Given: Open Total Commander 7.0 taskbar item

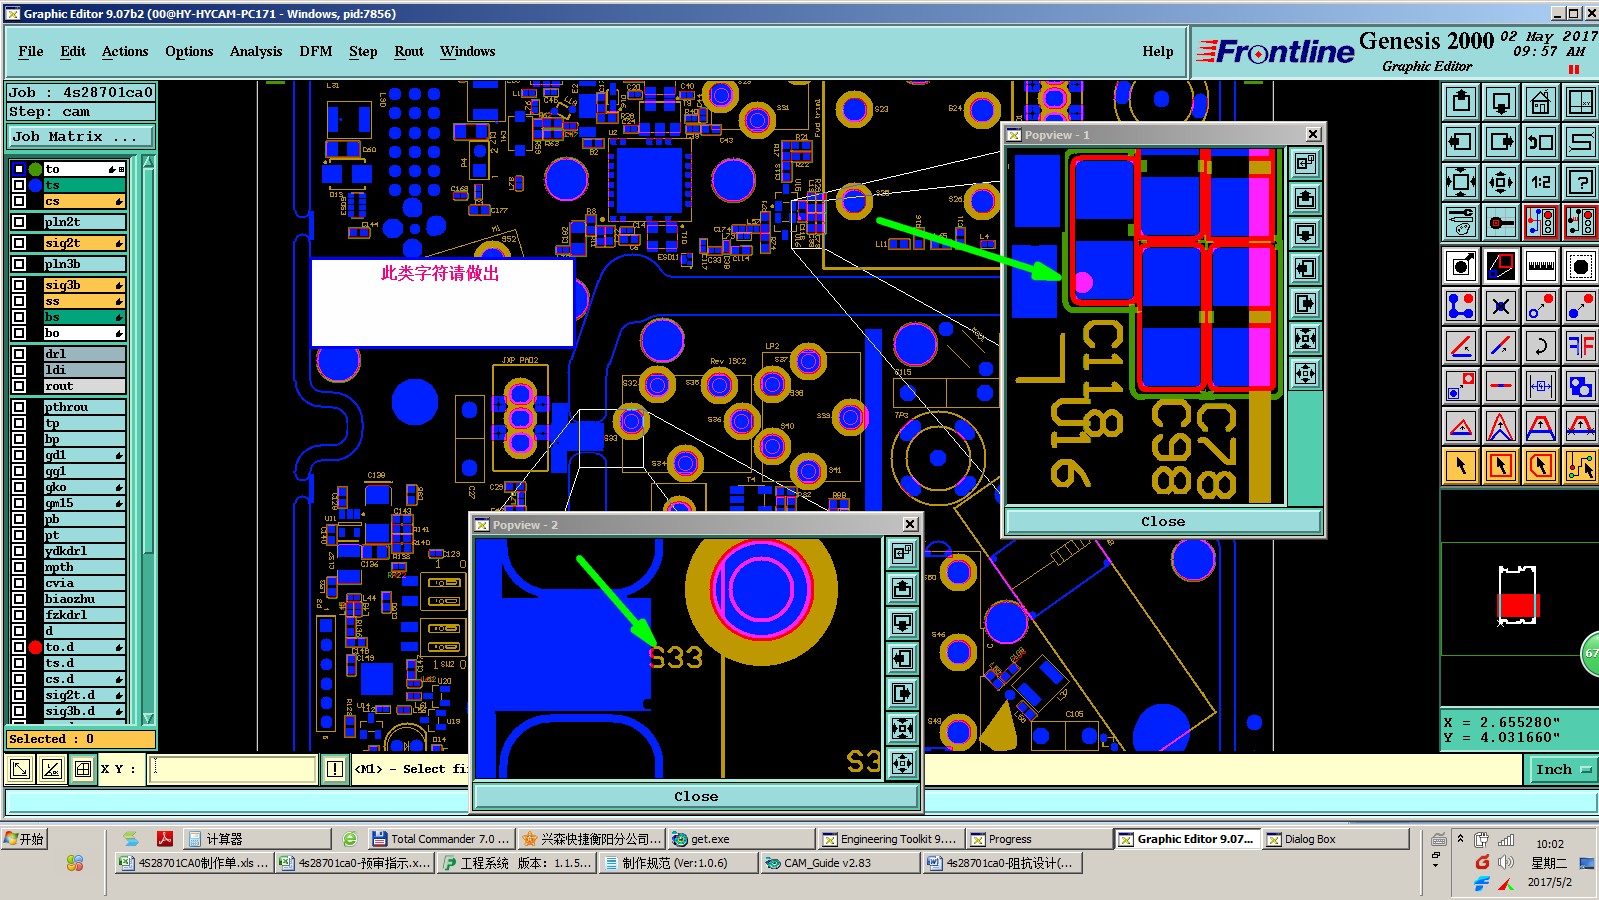Looking at the screenshot, I should pos(440,839).
